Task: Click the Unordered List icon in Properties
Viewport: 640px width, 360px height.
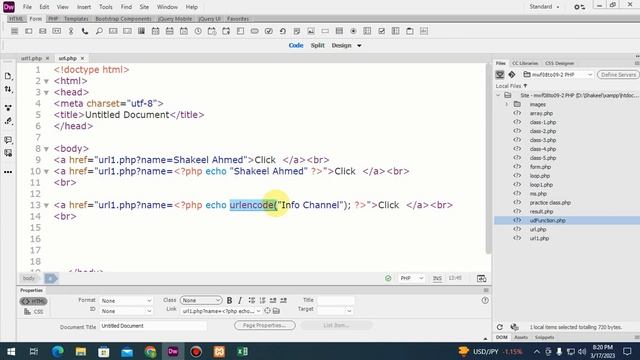Action: pyautogui.click(x=252, y=300)
